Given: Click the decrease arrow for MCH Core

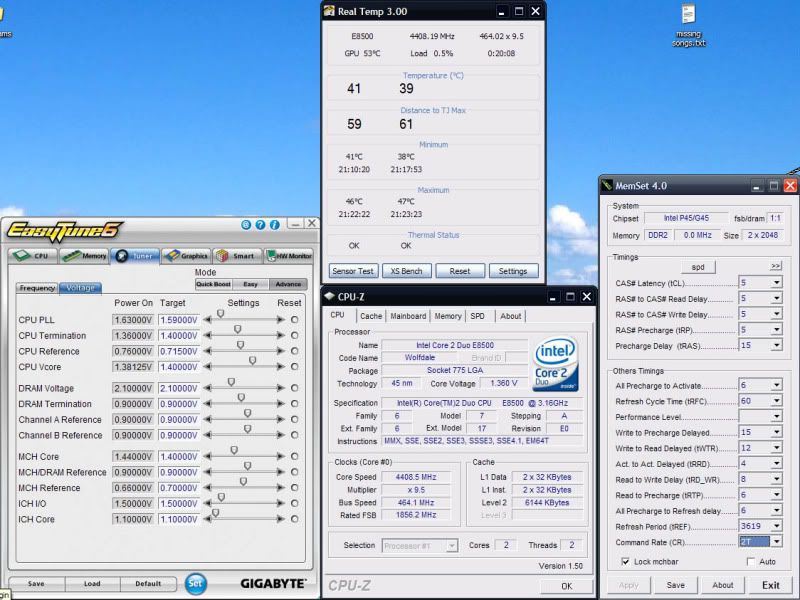Looking at the screenshot, I should click(x=207, y=457).
